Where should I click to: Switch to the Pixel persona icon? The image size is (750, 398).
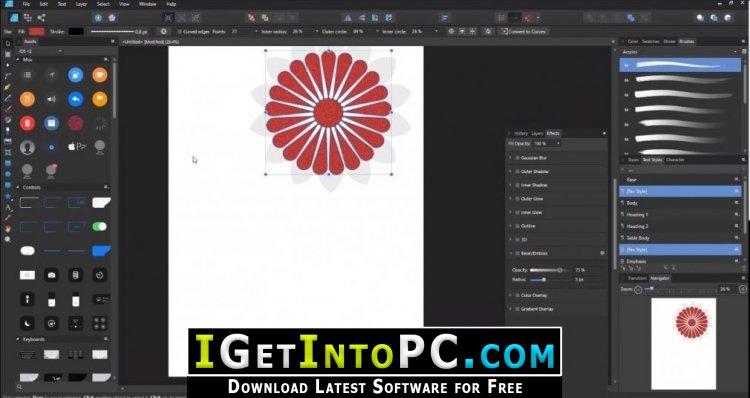pyautogui.click(x=28, y=18)
